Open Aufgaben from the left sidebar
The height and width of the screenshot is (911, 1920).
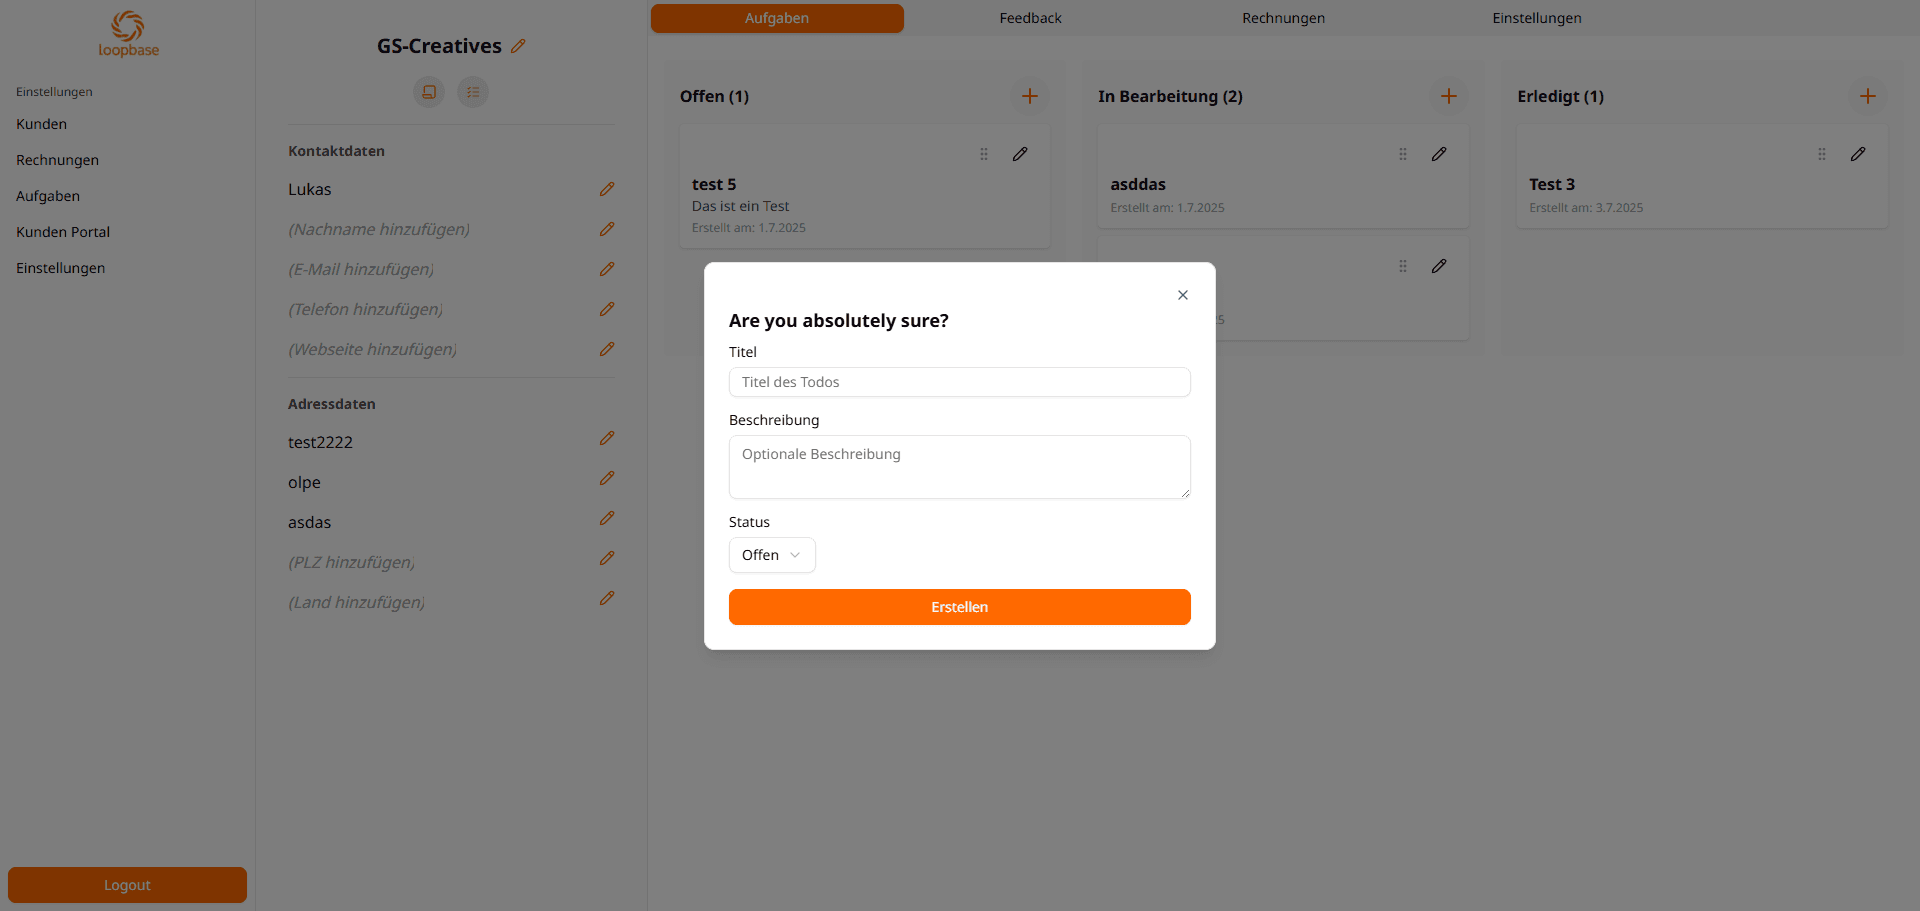[x=47, y=196]
